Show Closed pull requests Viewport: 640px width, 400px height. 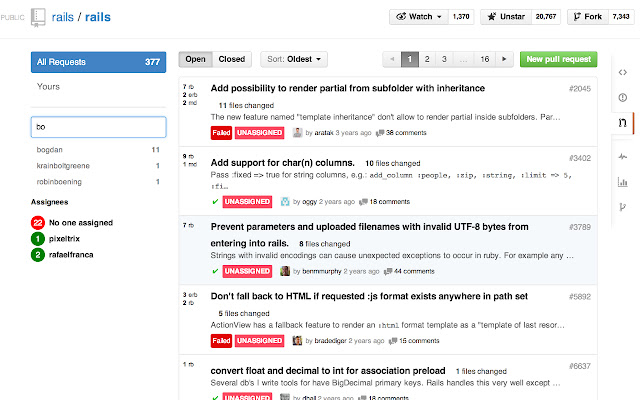232,60
